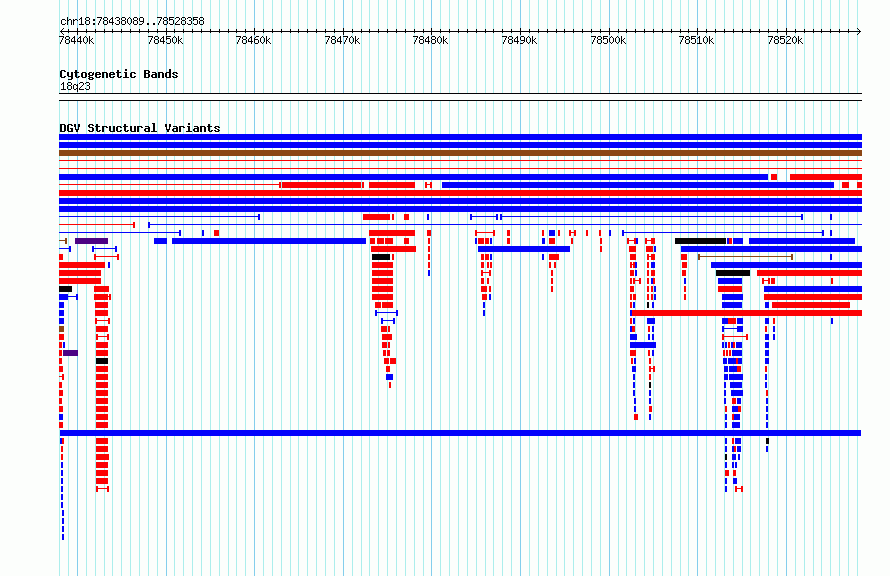Click the long black variant spanning 78508k to 78513k

700,241
